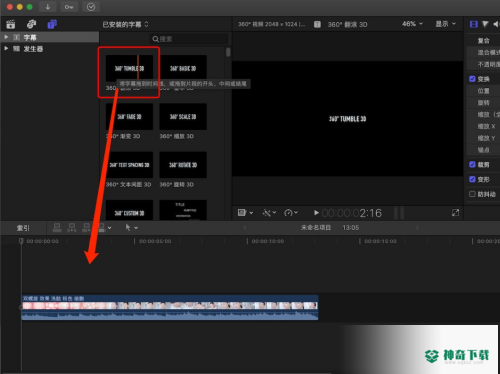Open the 46% zoom dropdown

click(x=412, y=24)
